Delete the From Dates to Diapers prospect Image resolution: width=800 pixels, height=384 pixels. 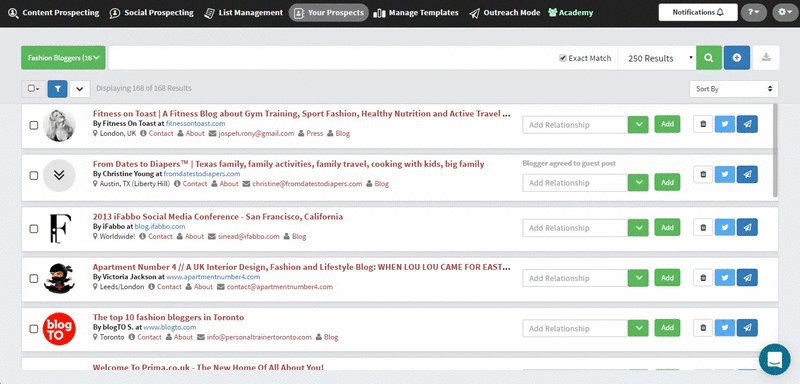click(703, 174)
